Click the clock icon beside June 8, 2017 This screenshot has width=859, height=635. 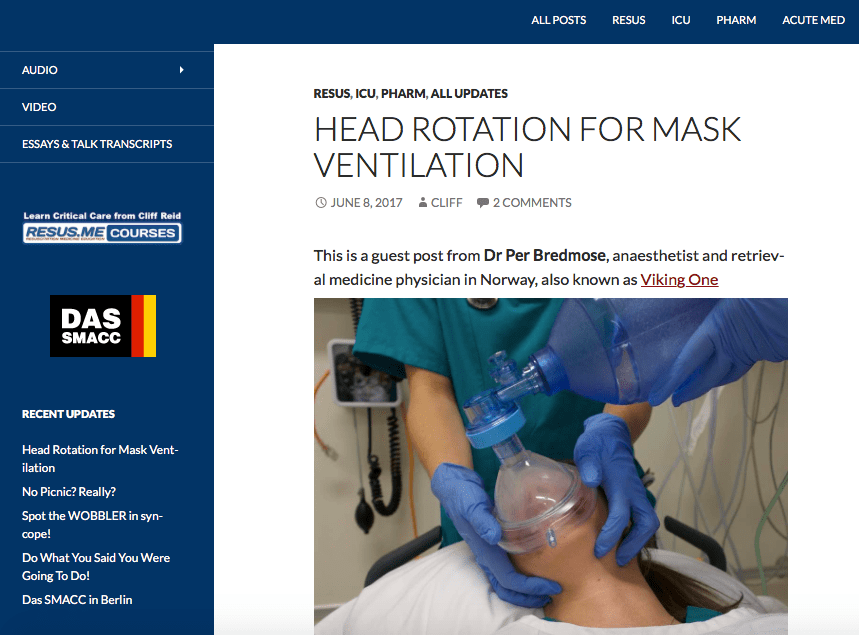pos(320,203)
